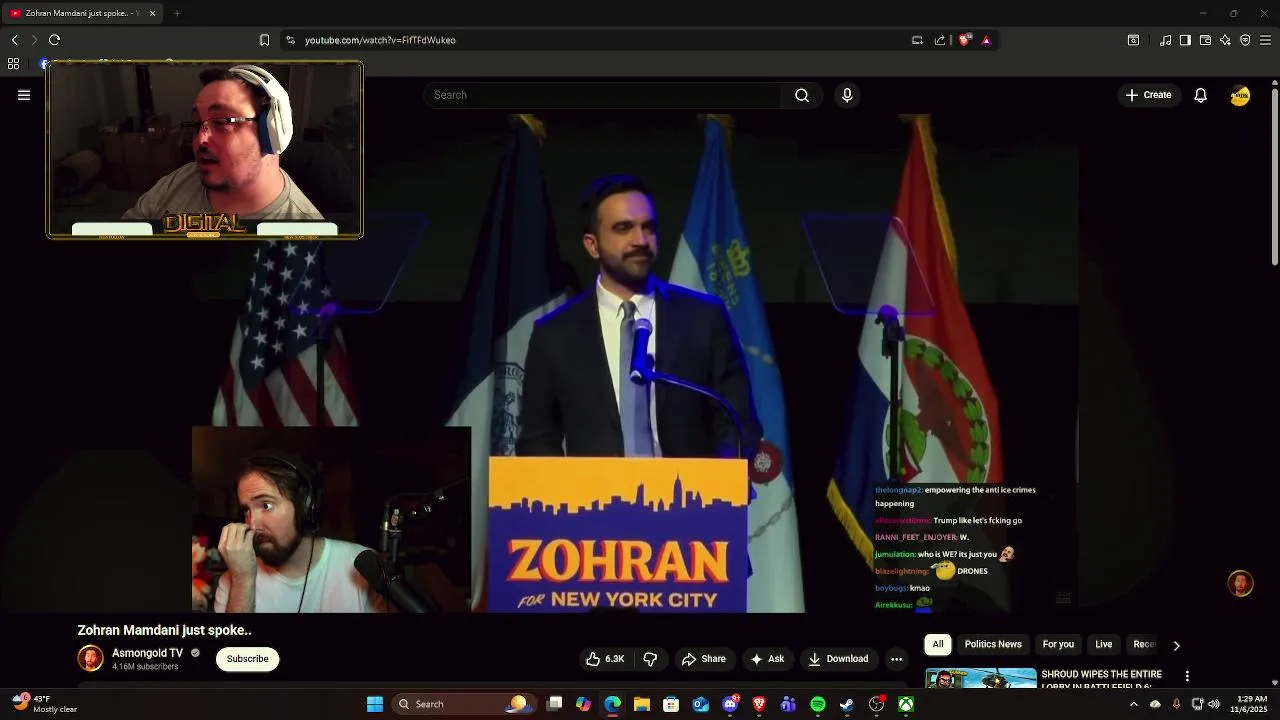Open the YouTube guide hamburger menu
Screen dimensions: 1280x720
pos(24,95)
